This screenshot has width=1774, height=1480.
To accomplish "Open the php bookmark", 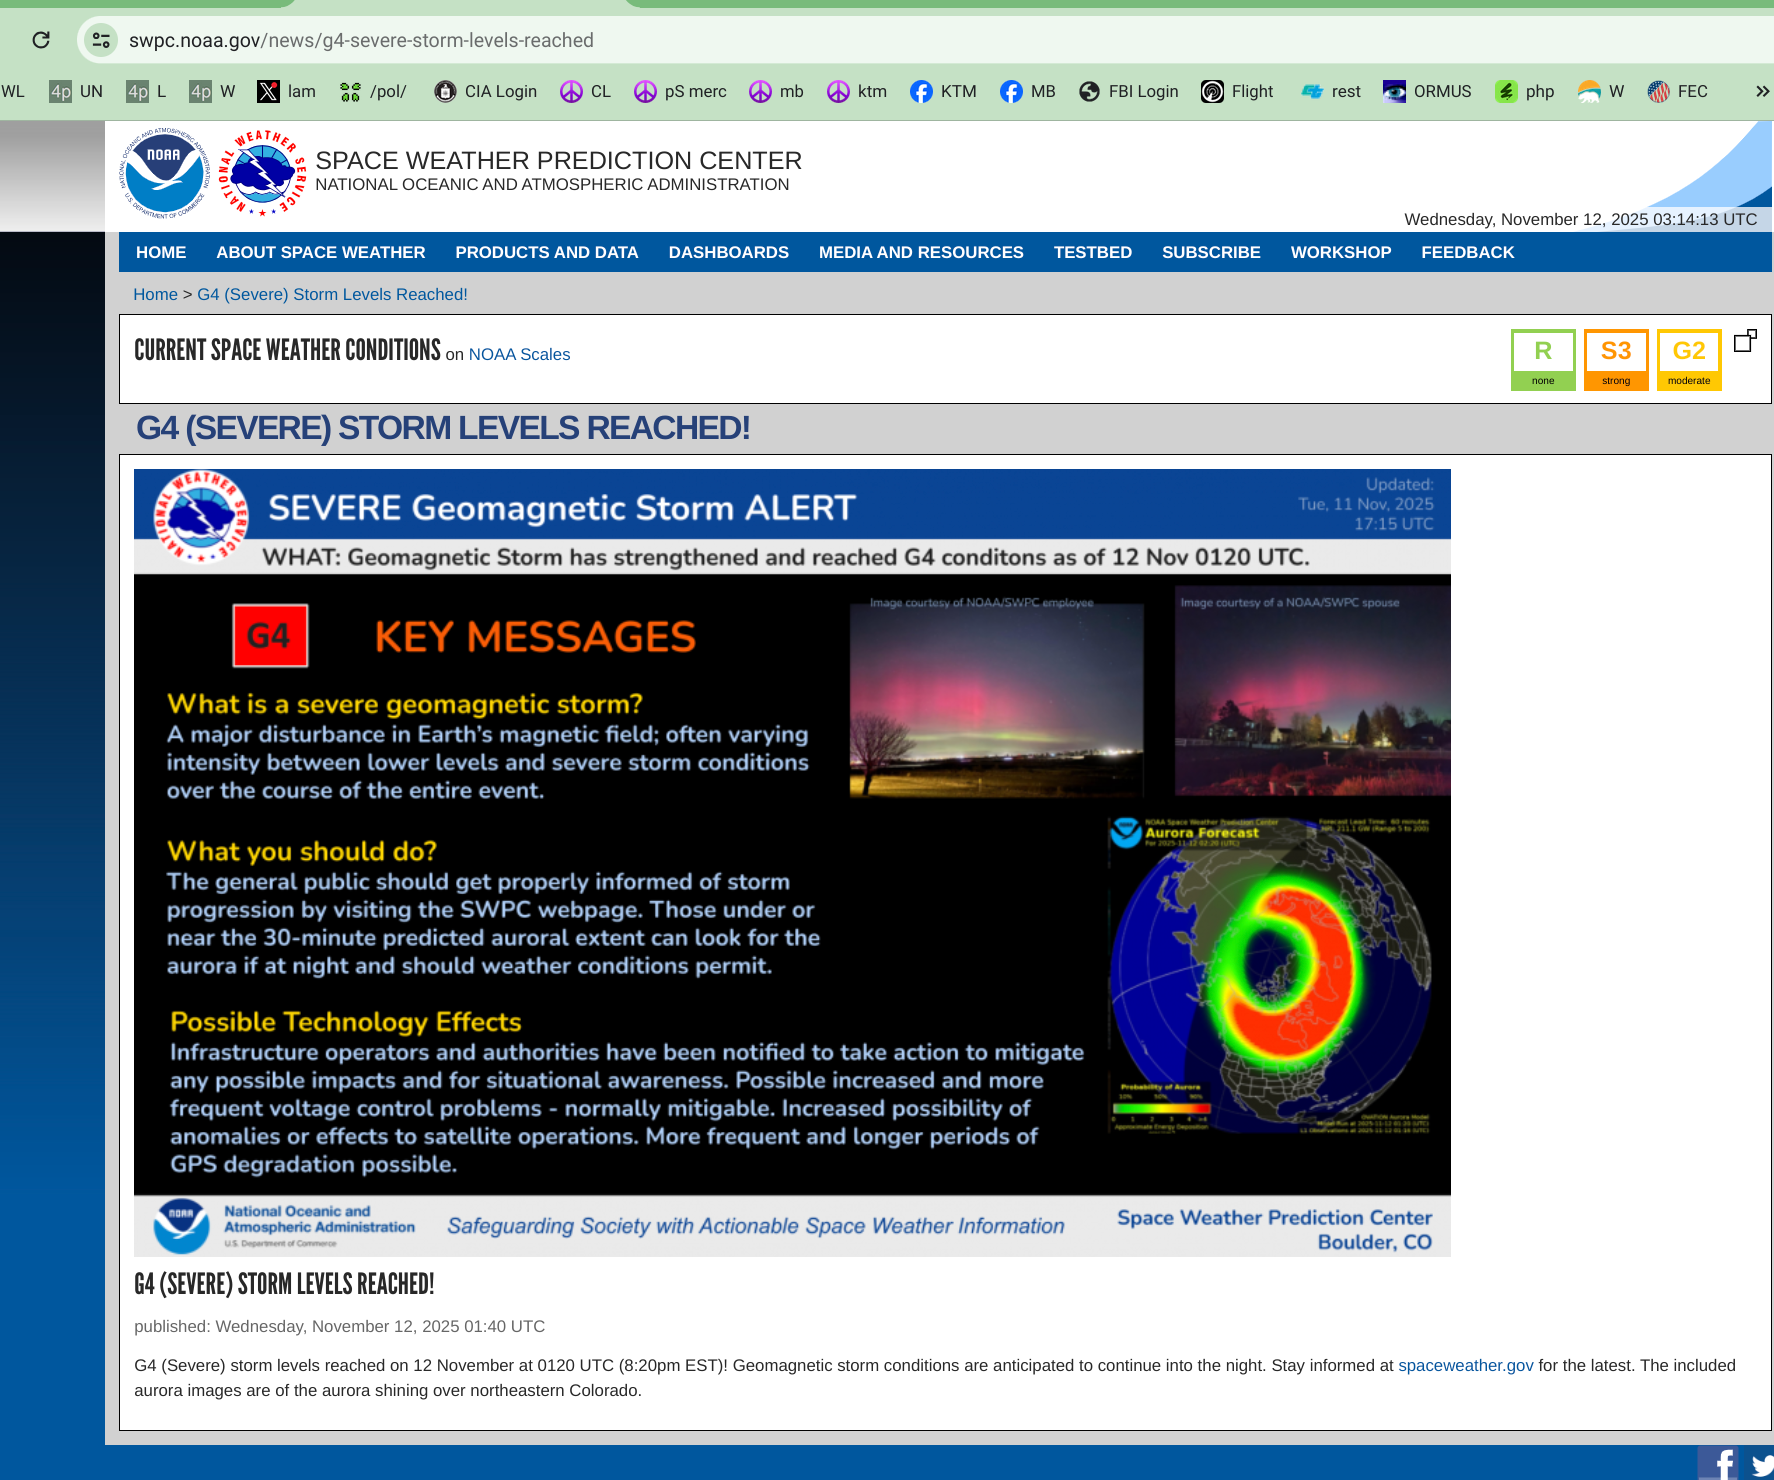I will click(1525, 92).
